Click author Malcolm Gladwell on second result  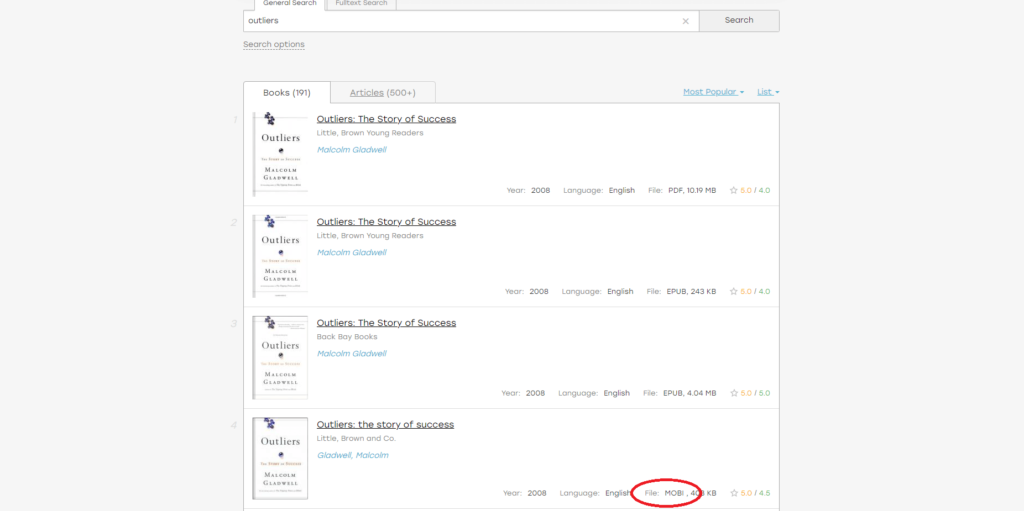coord(351,252)
